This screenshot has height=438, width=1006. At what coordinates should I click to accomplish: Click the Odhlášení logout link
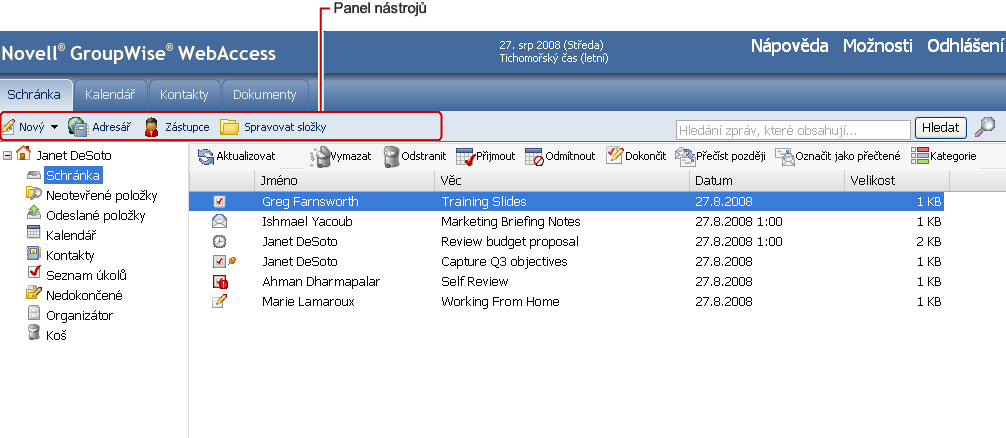pos(966,46)
